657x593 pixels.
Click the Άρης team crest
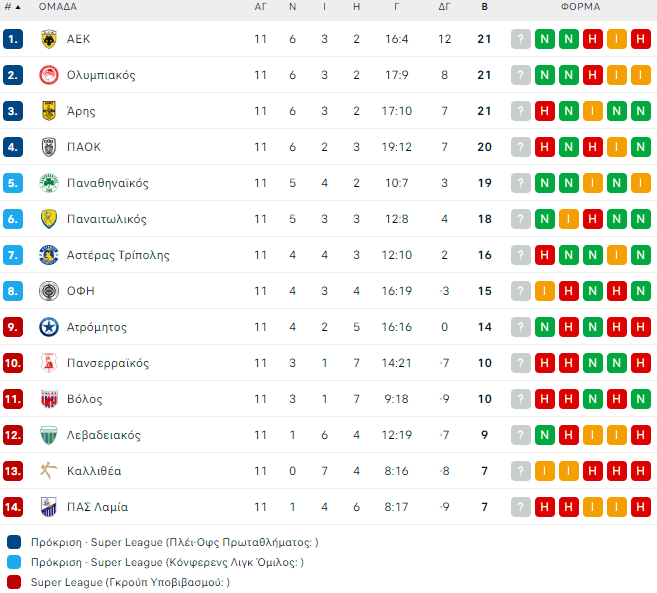point(48,111)
